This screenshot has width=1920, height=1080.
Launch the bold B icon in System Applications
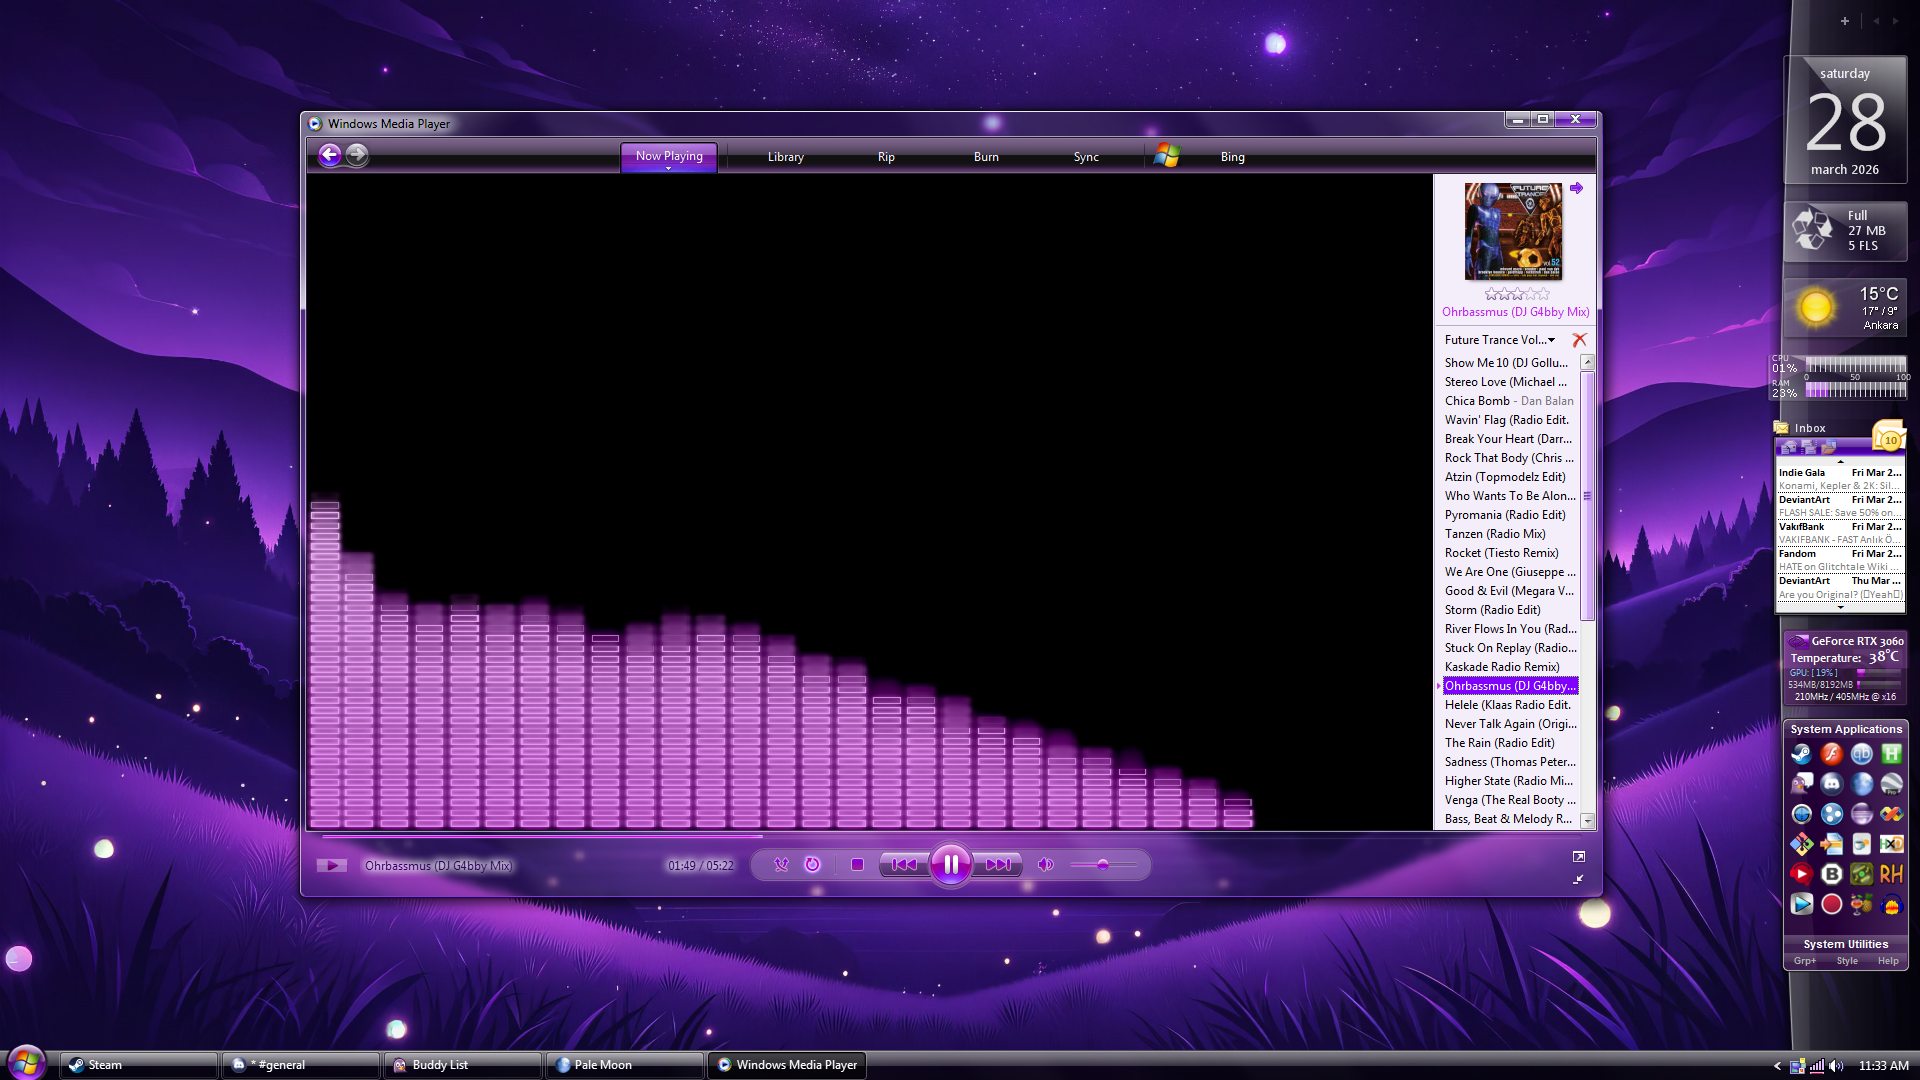point(1831,874)
